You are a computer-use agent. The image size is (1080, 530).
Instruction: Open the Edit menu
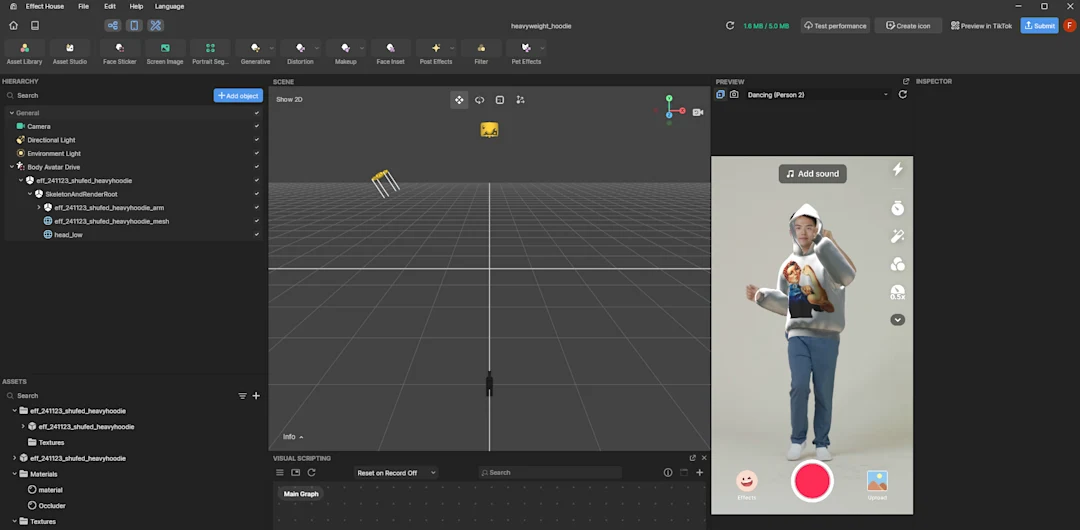(110, 6)
